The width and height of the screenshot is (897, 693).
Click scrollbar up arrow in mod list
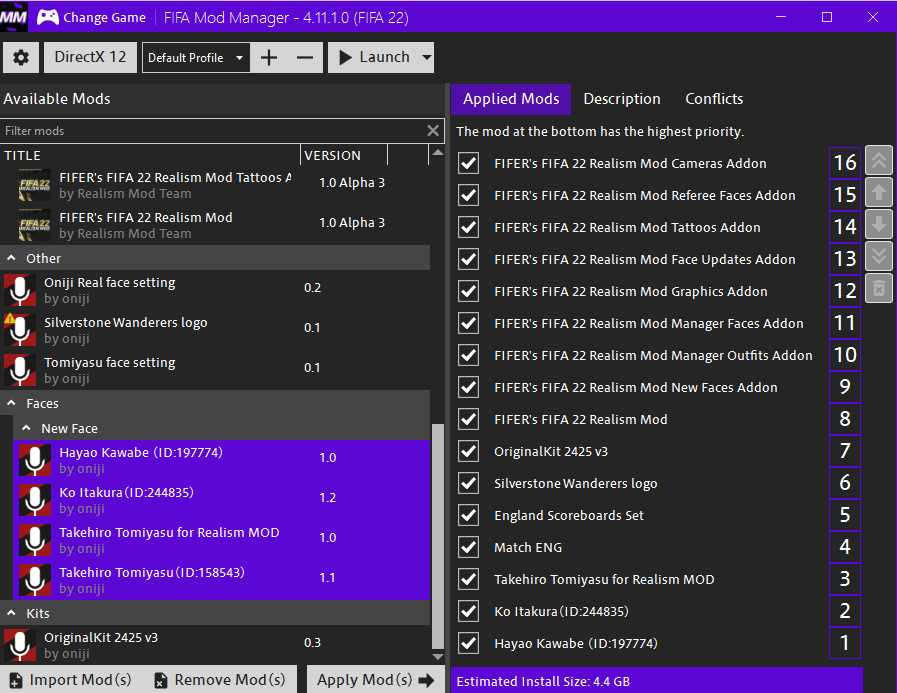[x=438, y=152]
